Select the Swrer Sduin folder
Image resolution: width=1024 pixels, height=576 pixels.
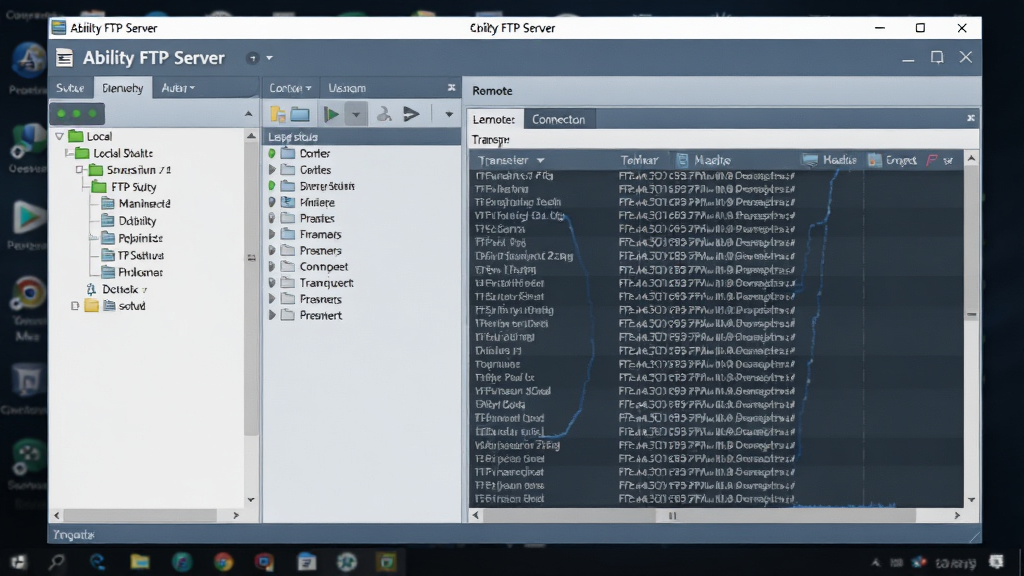coord(327,186)
